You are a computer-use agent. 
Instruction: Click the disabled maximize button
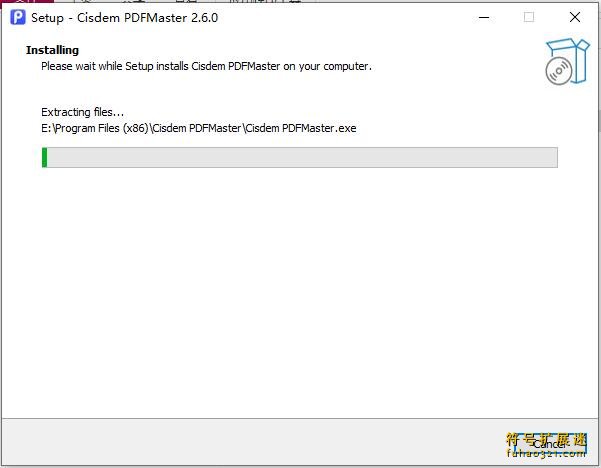click(x=529, y=17)
